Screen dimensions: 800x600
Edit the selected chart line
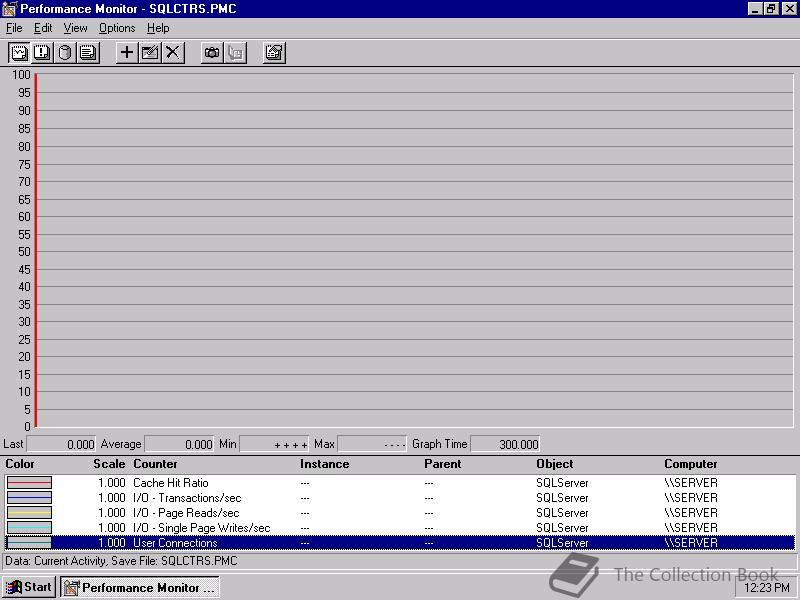click(149, 53)
